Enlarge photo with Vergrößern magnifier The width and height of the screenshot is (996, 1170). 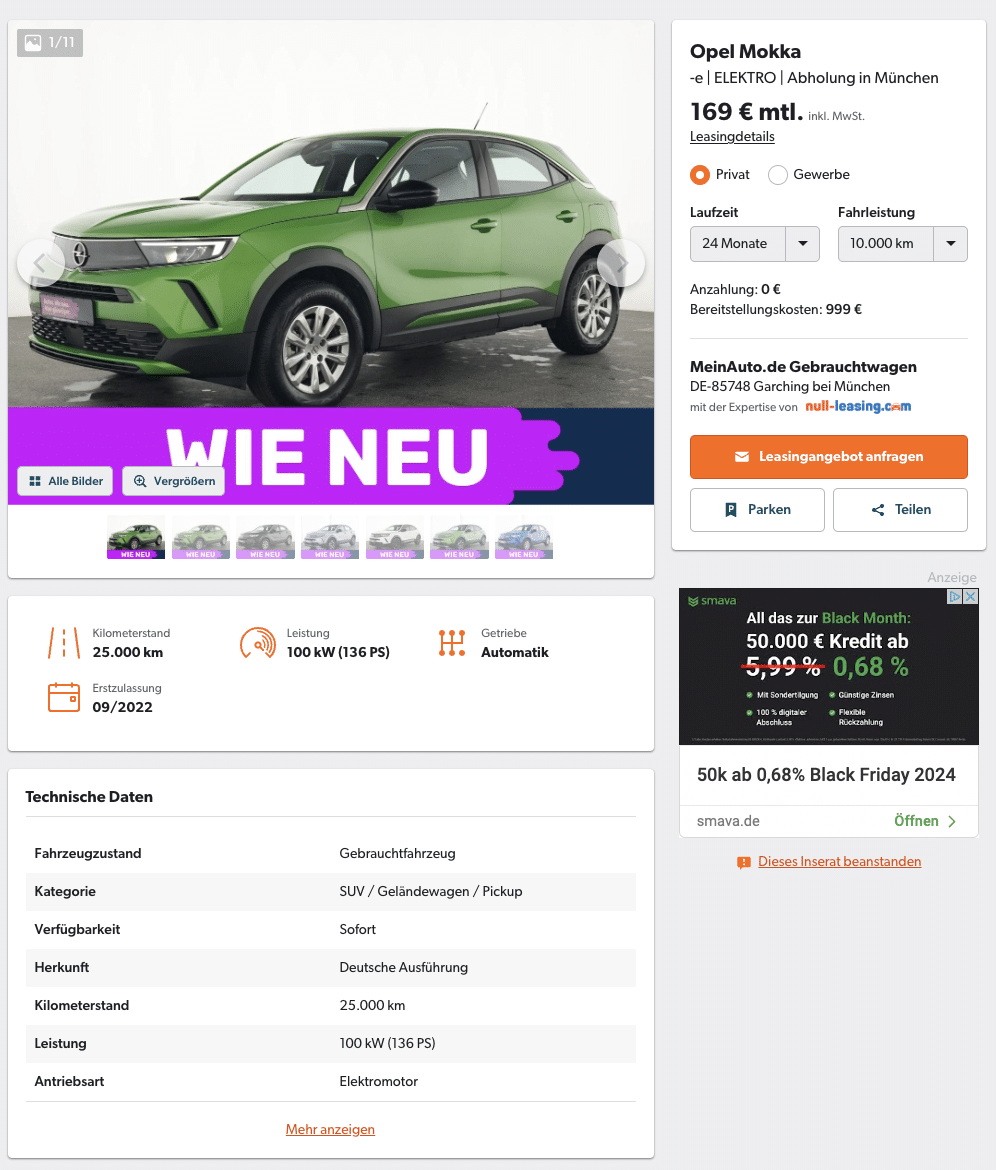(174, 481)
